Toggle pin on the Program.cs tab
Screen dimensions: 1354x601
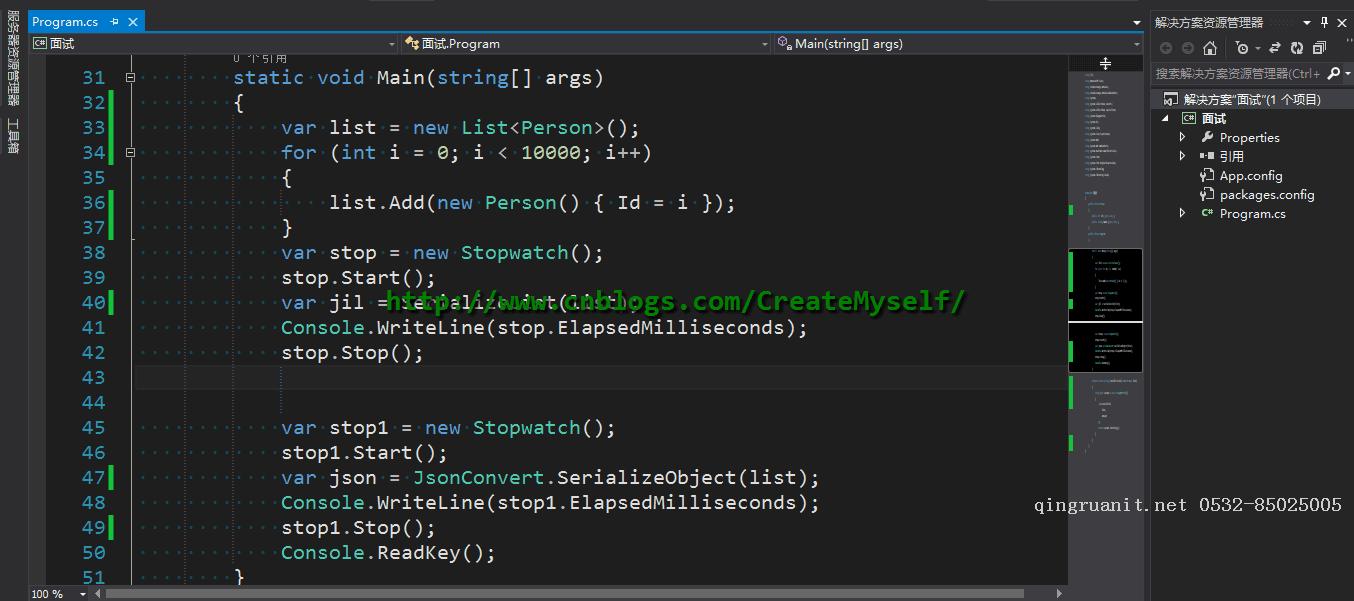[x=115, y=21]
